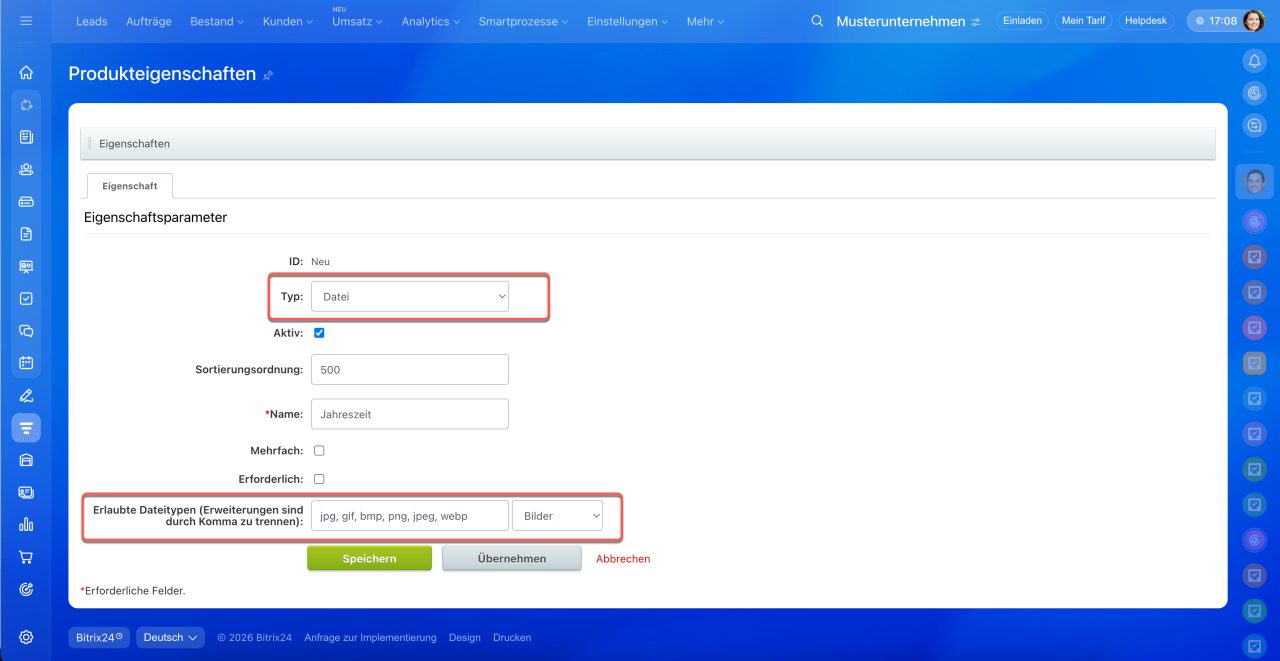The width and height of the screenshot is (1280, 661).
Task: Click the Übernehmen button
Action: click(512, 558)
